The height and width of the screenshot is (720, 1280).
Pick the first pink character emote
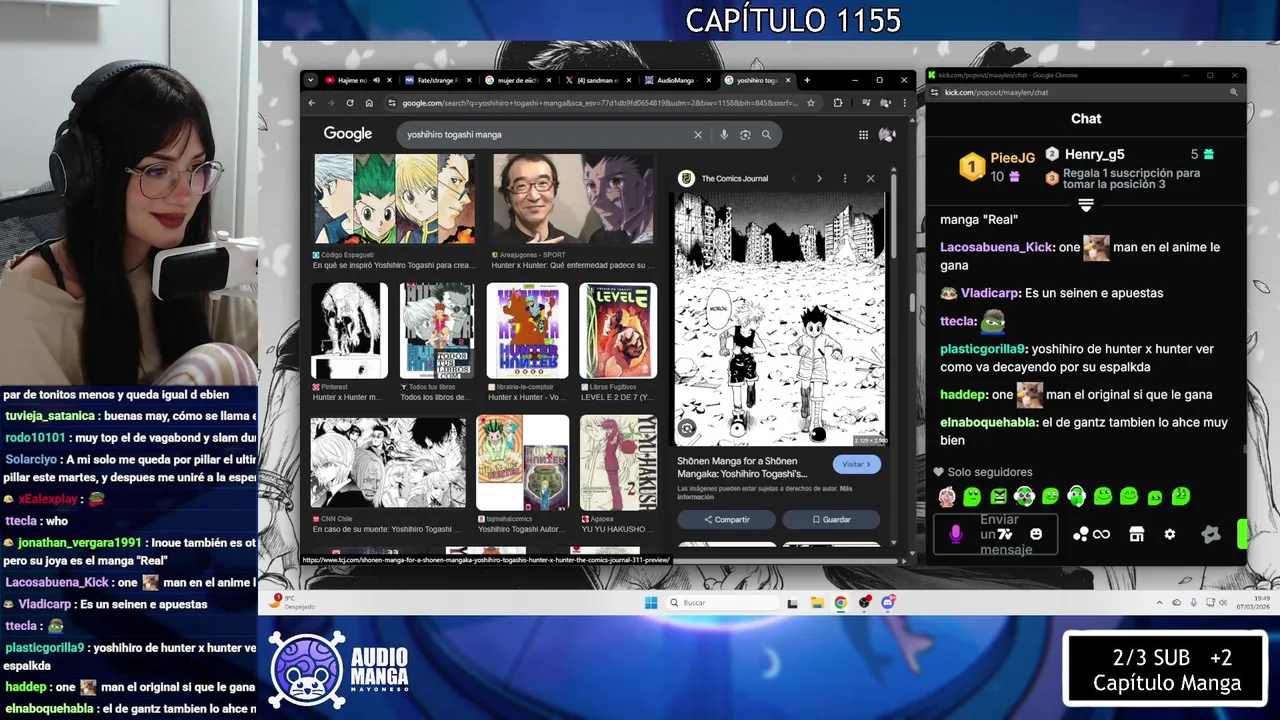click(946, 496)
